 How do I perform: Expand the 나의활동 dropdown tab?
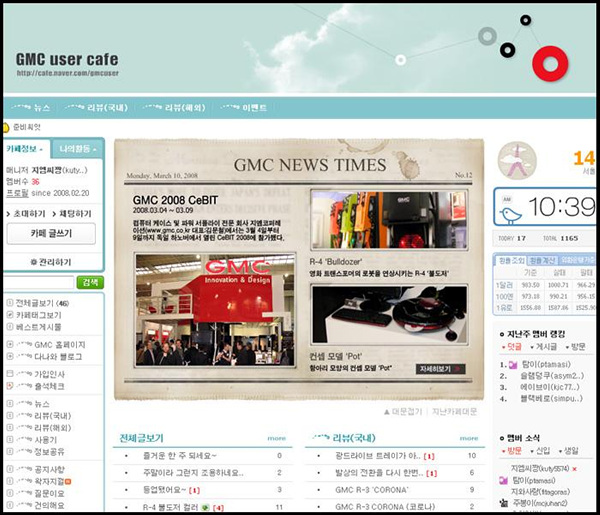tap(77, 148)
